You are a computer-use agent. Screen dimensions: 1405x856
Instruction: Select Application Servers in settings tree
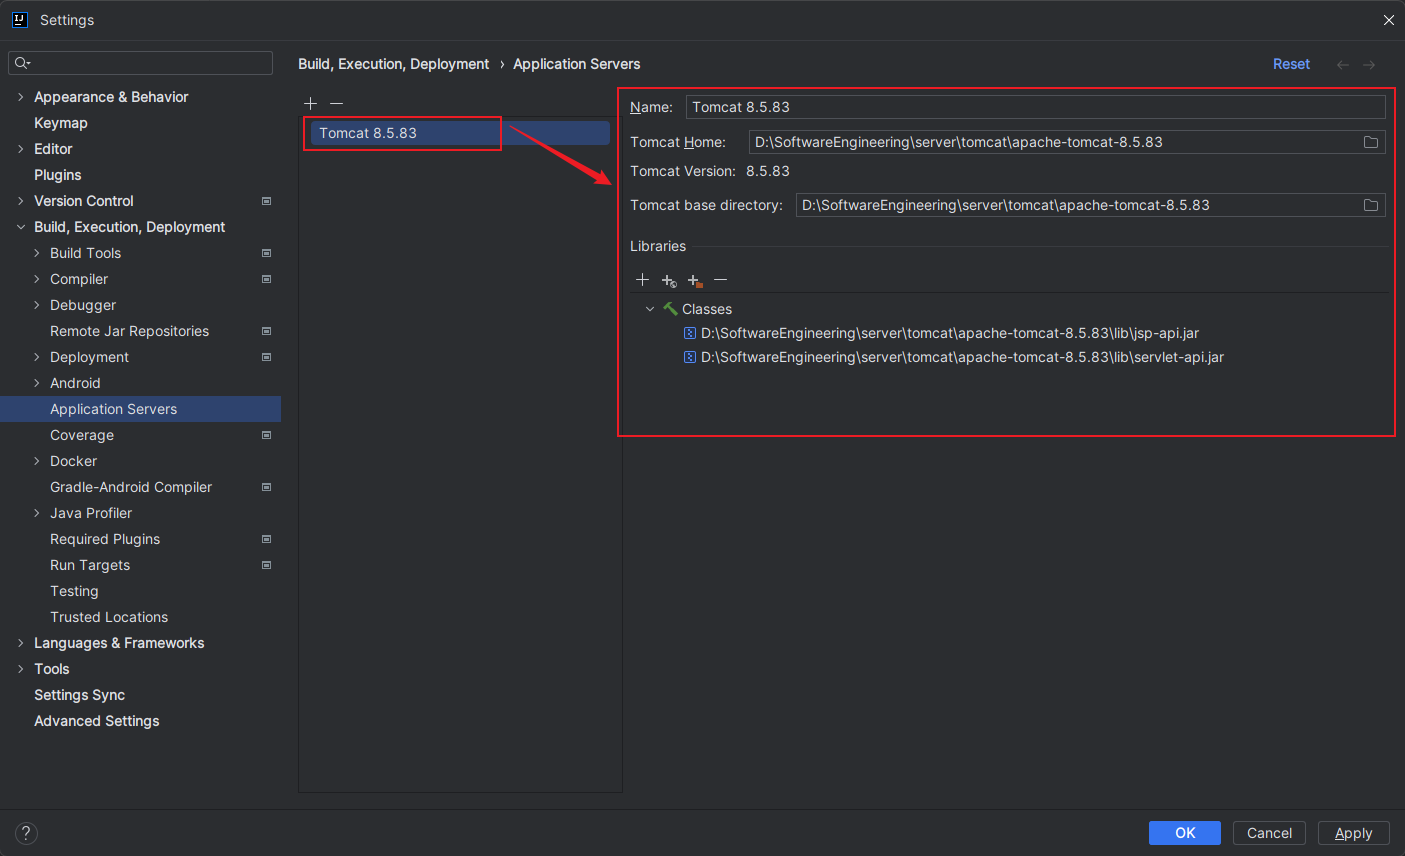140,409
